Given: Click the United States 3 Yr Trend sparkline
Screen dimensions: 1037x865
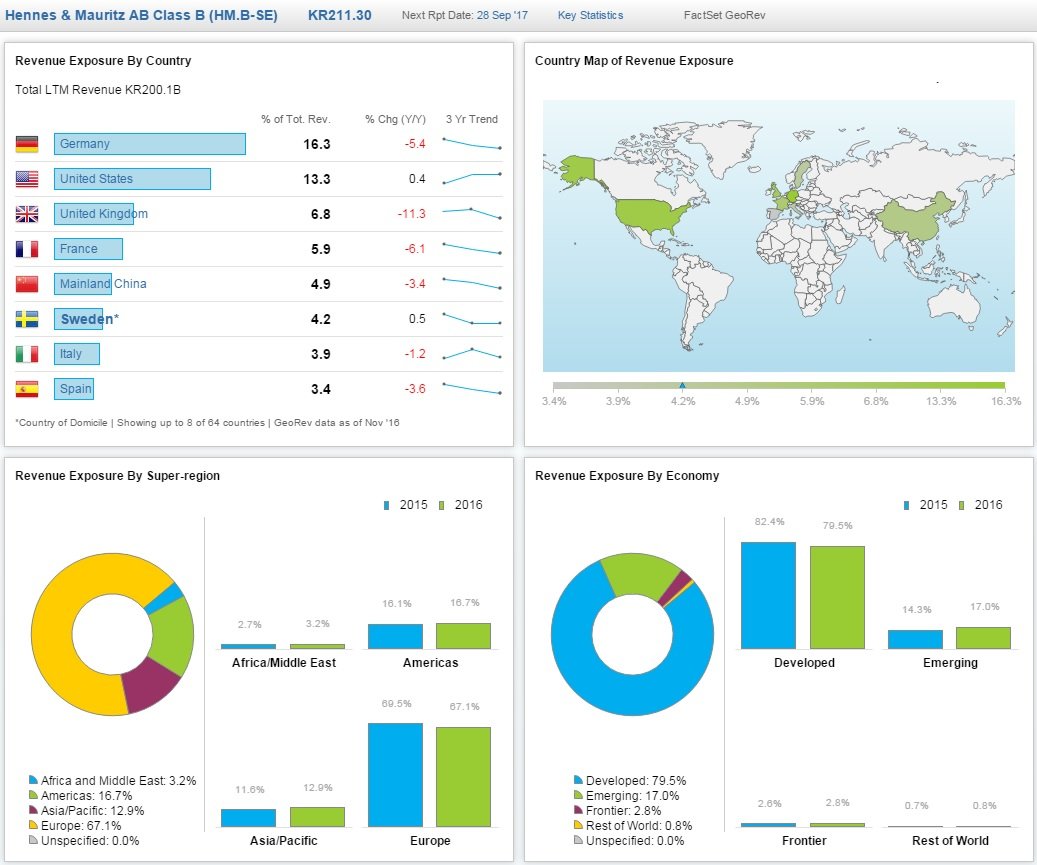Looking at the screenshot, I should [x=472, y=179].
